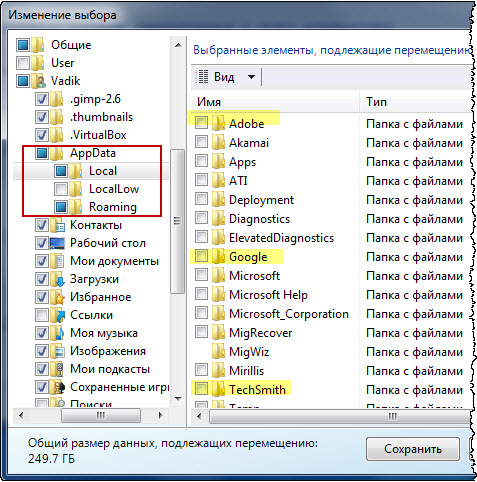
Task: Click tree horizontal scrollbar right arrow
Action: [161, 415]
